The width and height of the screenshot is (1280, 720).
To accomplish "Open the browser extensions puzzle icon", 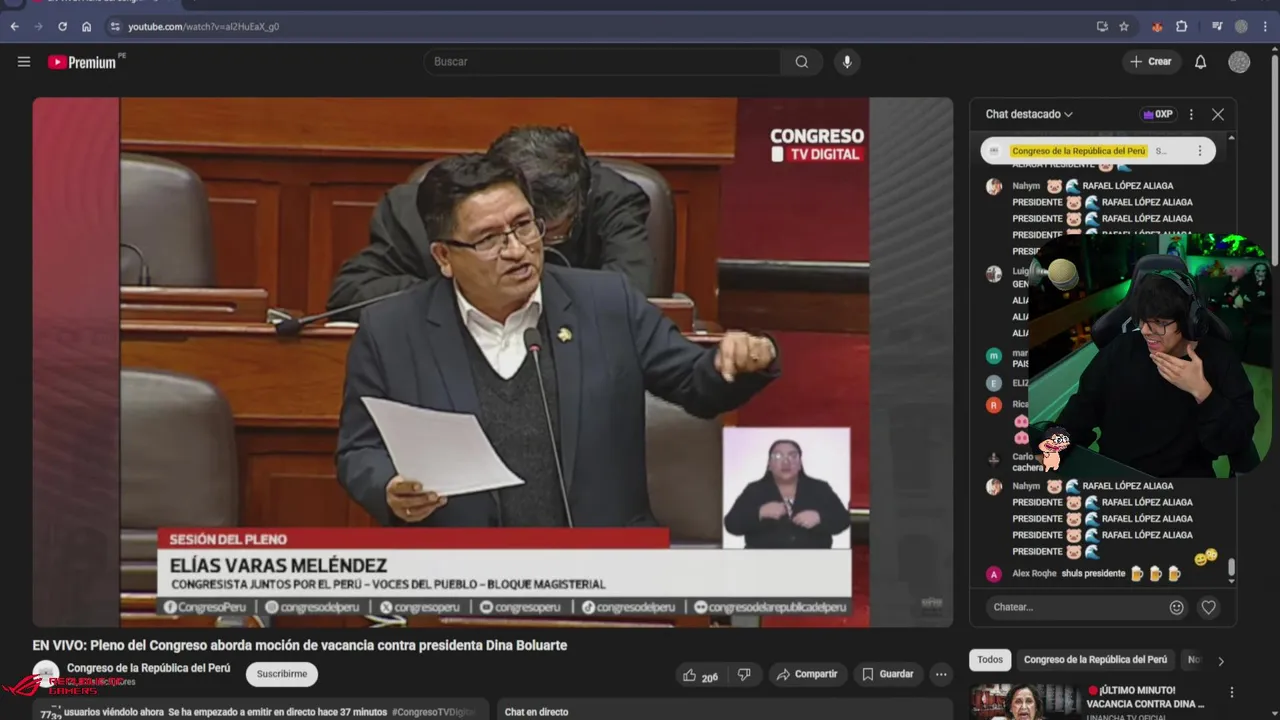I will pyautogui.click(x=1181, y=27).
